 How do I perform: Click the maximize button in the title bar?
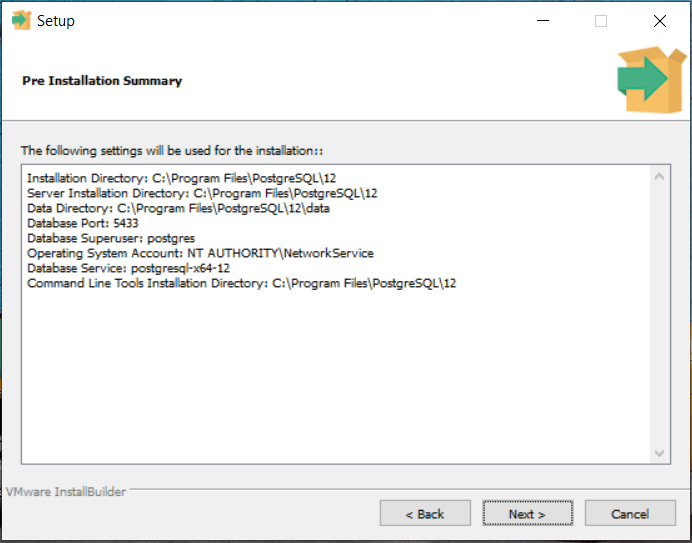coord(601,21)
